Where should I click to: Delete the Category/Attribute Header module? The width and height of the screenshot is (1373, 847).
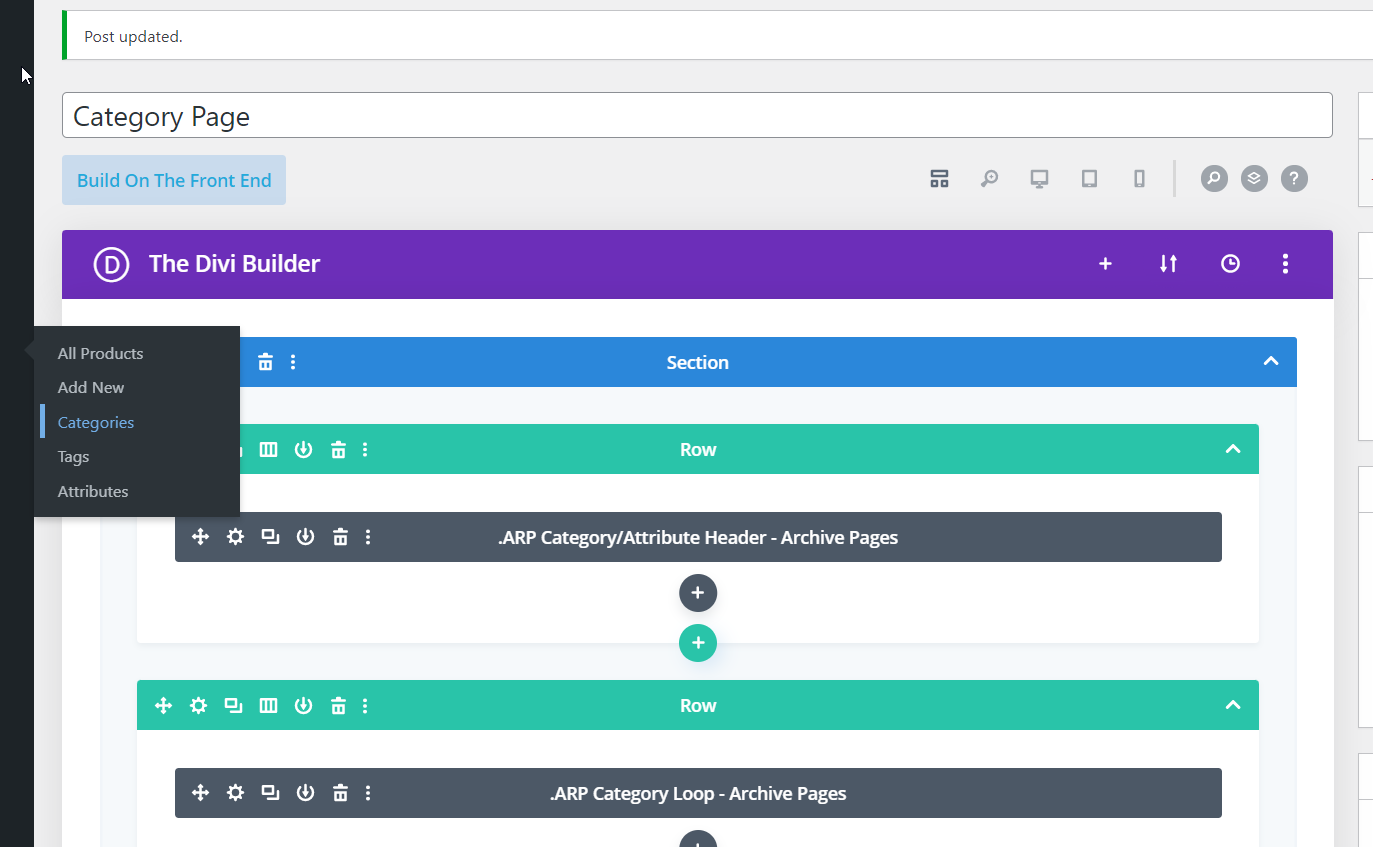340,537
